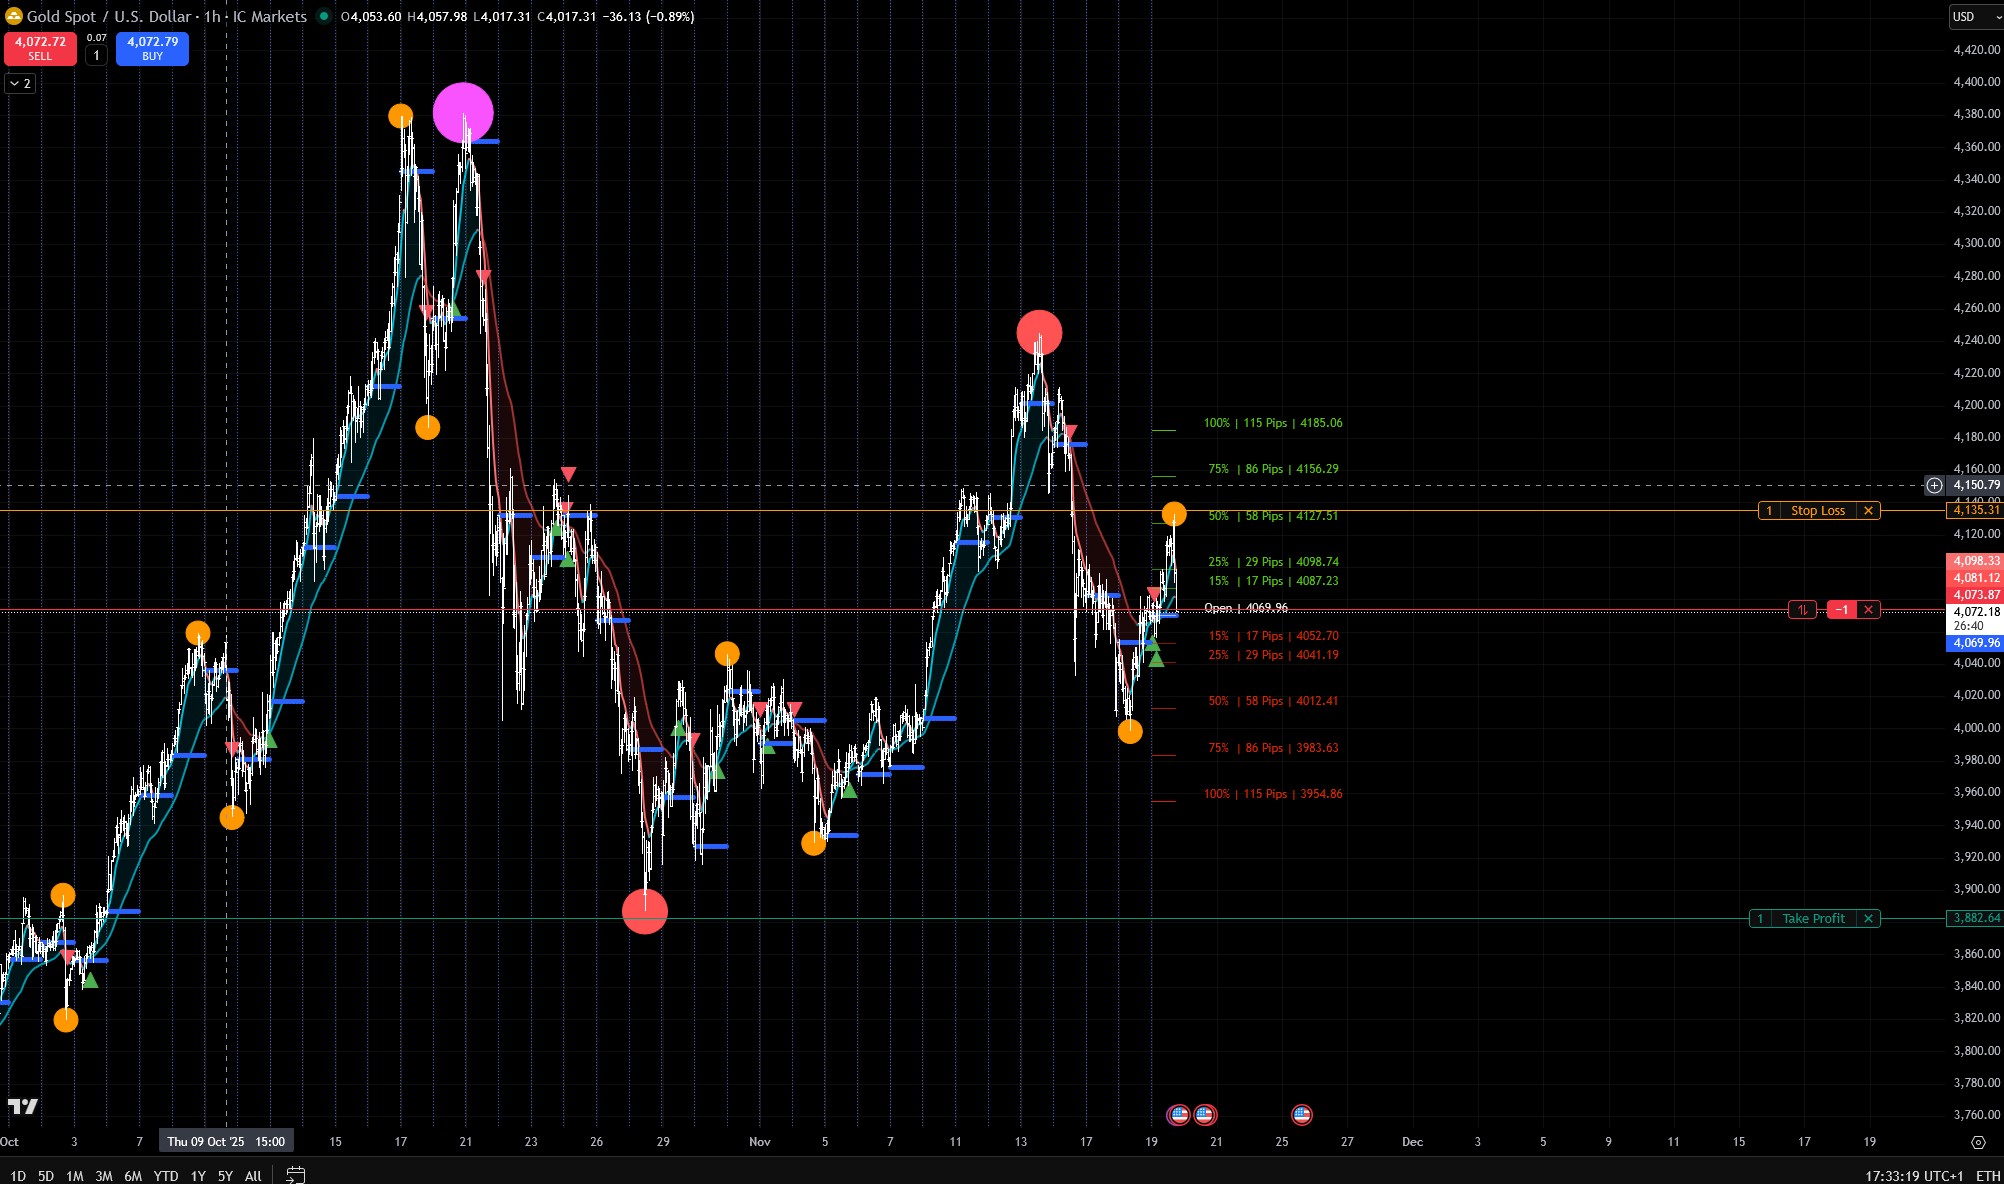
Task: Click the reverse position arrows icon
Action: tap(1802, 610)
